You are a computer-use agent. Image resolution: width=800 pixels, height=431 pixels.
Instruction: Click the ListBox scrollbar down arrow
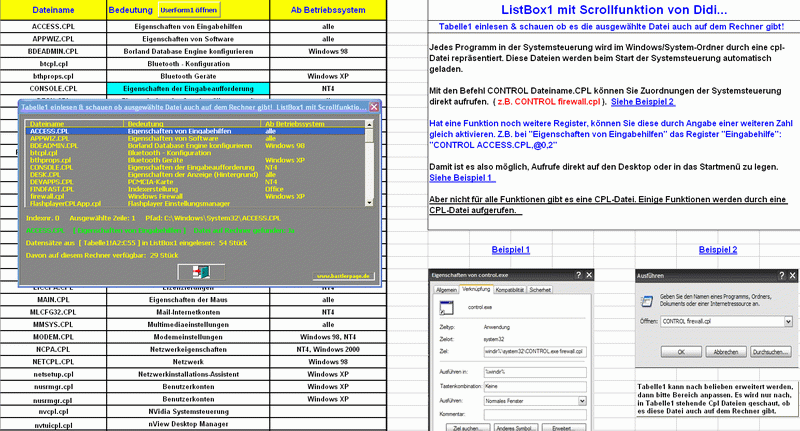369,202
